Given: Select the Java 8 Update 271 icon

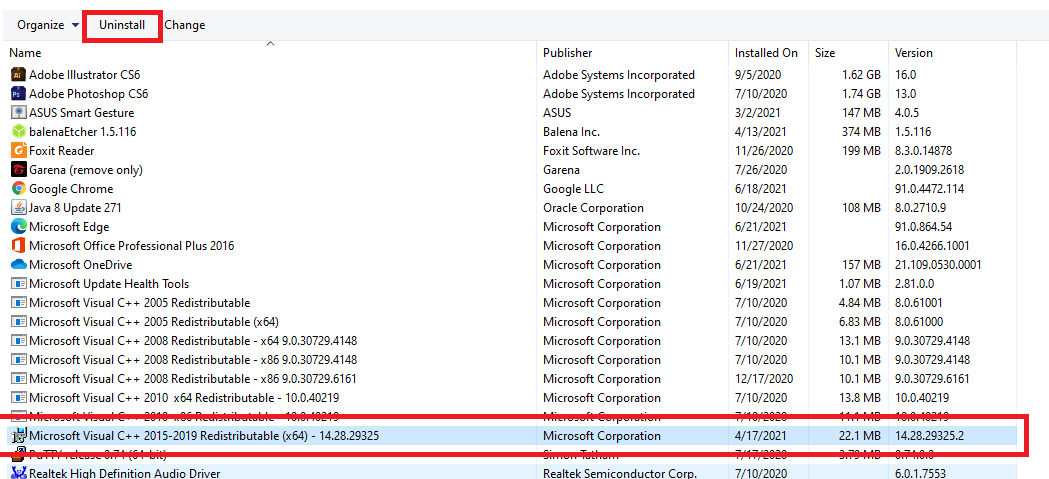Looking at the screenshot, I should coord(18,208).
